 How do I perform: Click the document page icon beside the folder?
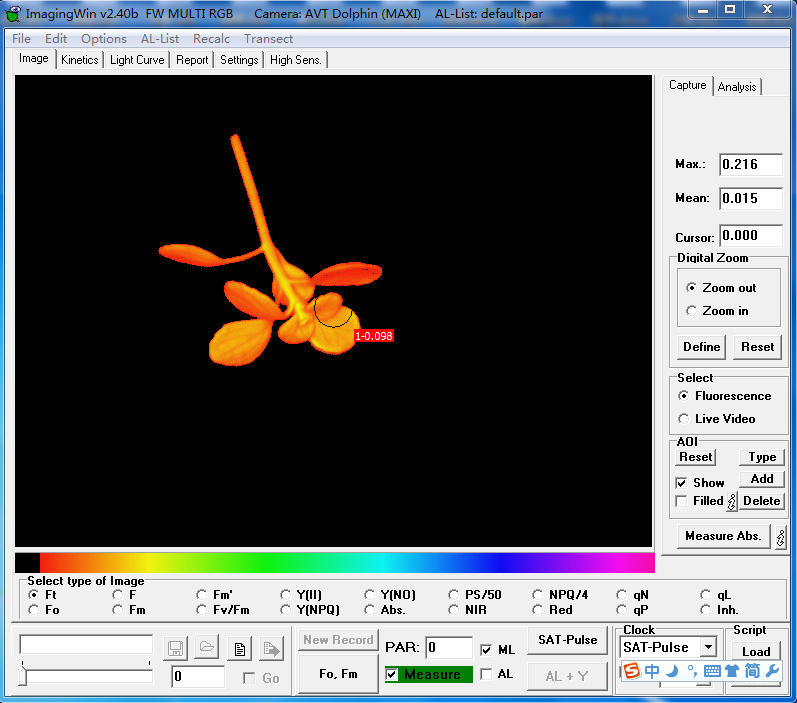click(x=240, y=648)
